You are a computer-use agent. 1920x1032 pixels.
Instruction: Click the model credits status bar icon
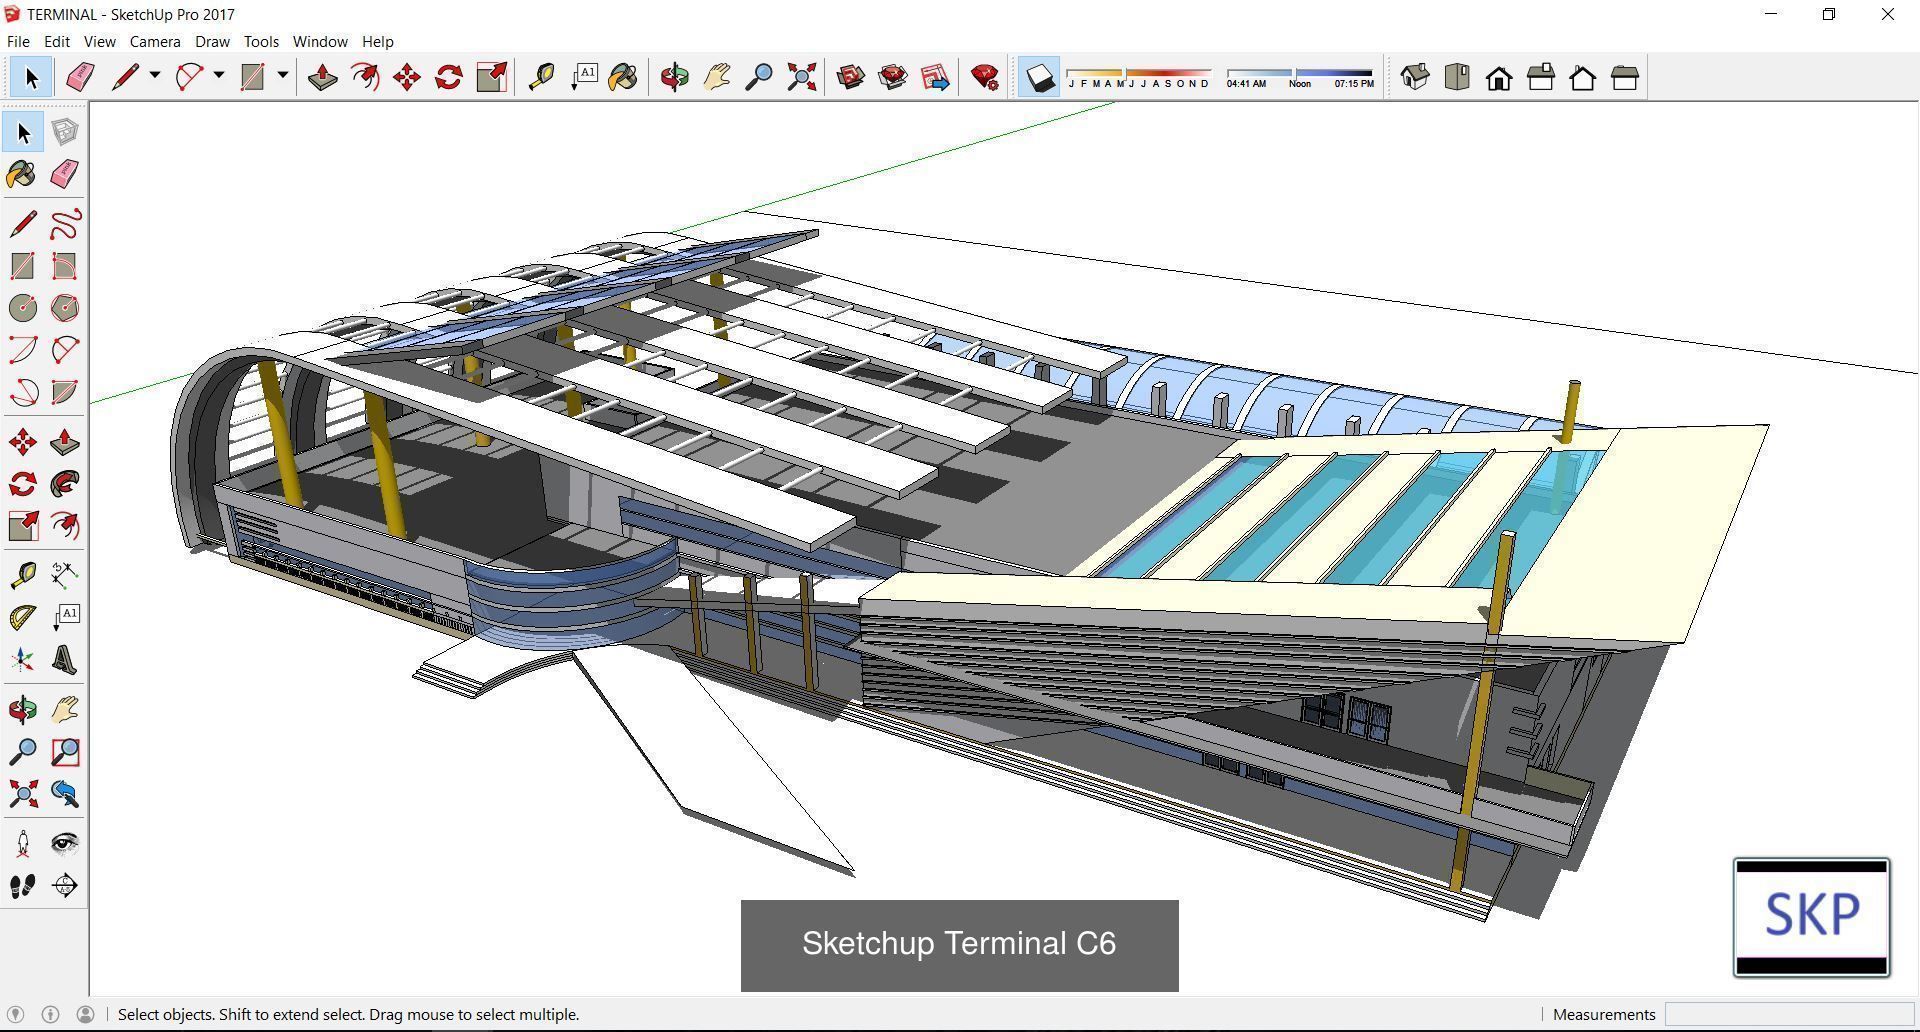coord(51,1014)
